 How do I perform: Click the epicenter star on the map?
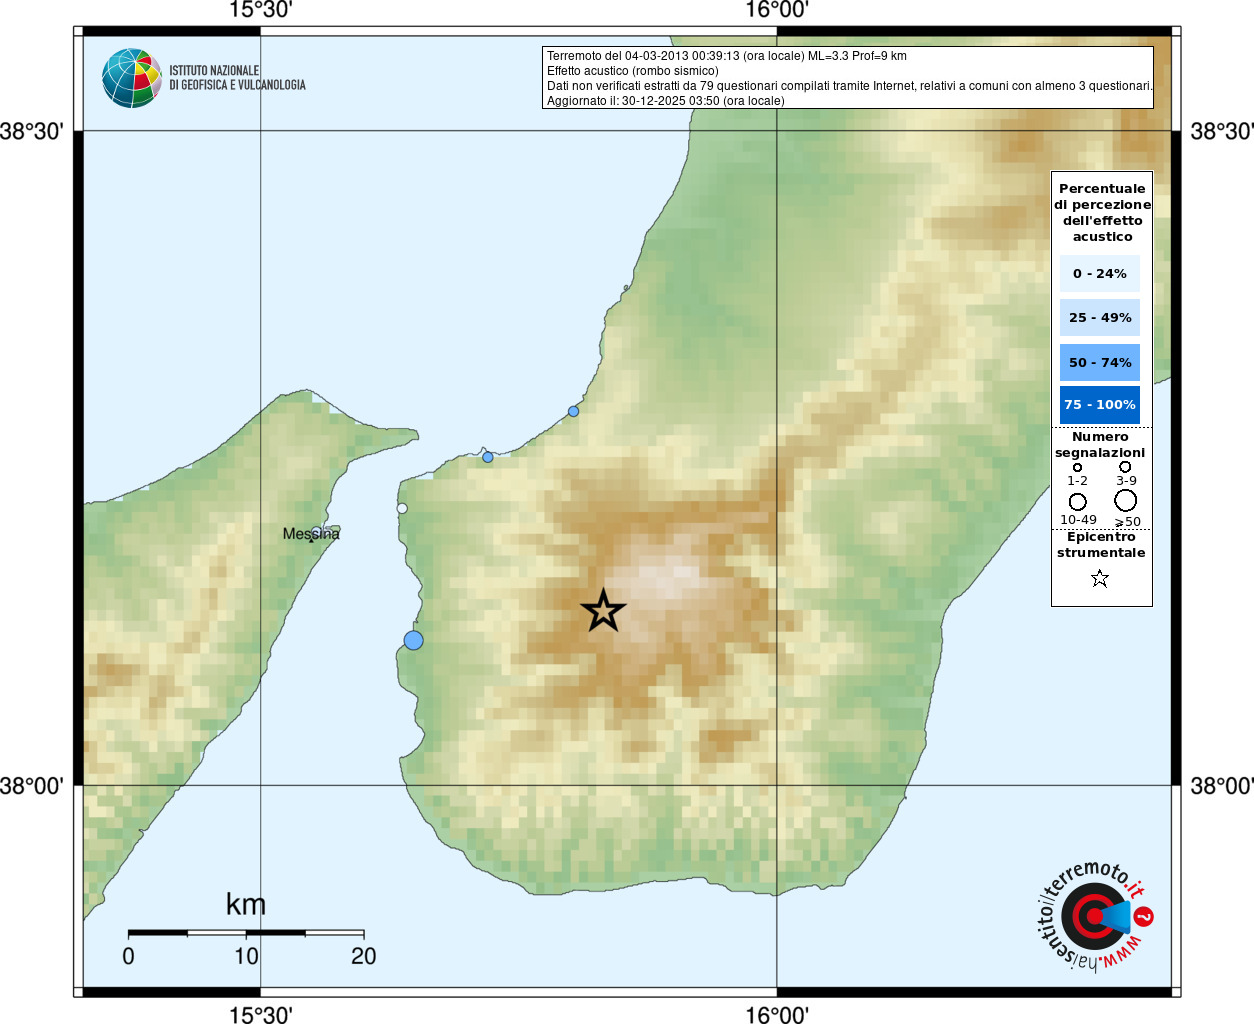(x=603, y=611)
